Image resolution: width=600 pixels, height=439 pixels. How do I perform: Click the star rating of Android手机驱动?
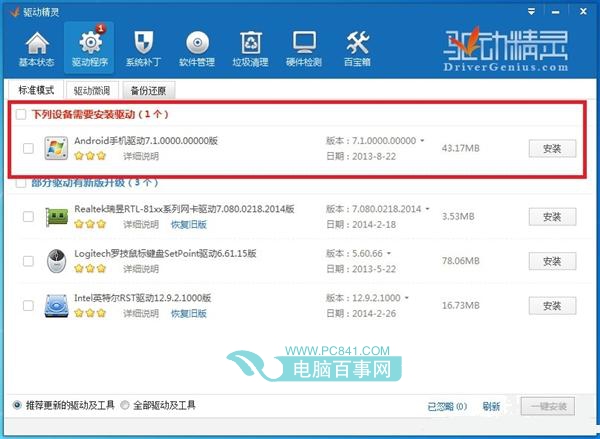tap(90, 156)
